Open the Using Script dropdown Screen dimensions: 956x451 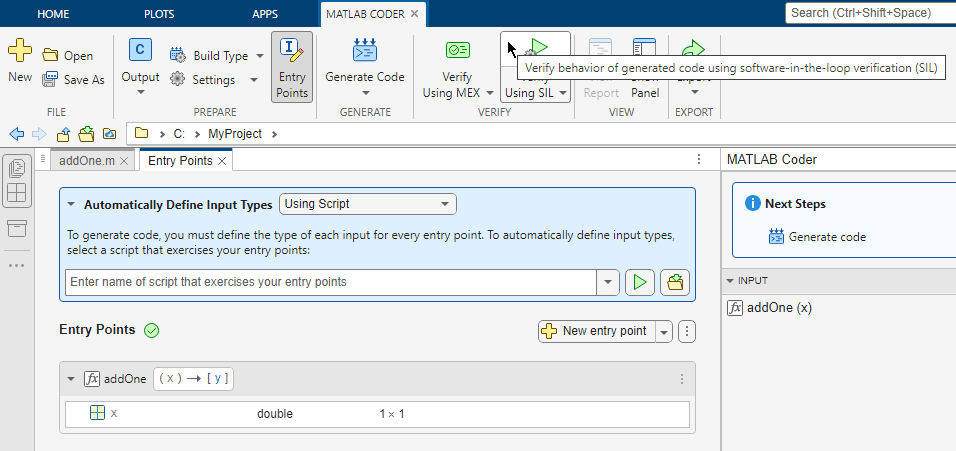tap(367, 204)
